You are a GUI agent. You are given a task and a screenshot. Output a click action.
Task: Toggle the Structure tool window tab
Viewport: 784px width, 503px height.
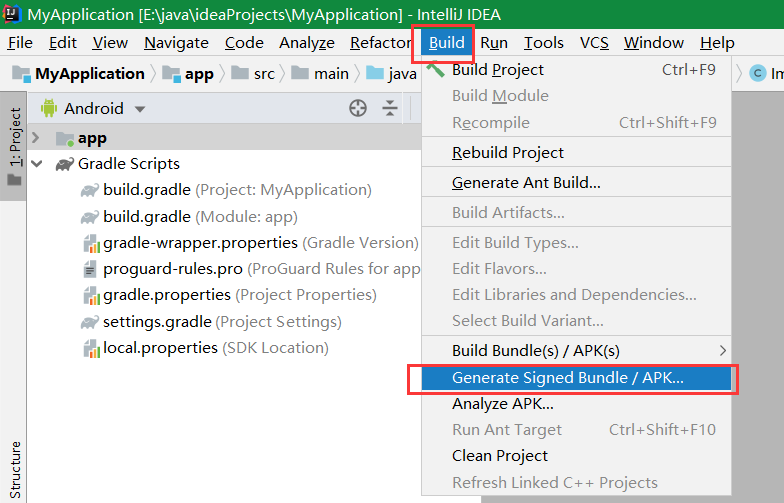coord(15,470)
